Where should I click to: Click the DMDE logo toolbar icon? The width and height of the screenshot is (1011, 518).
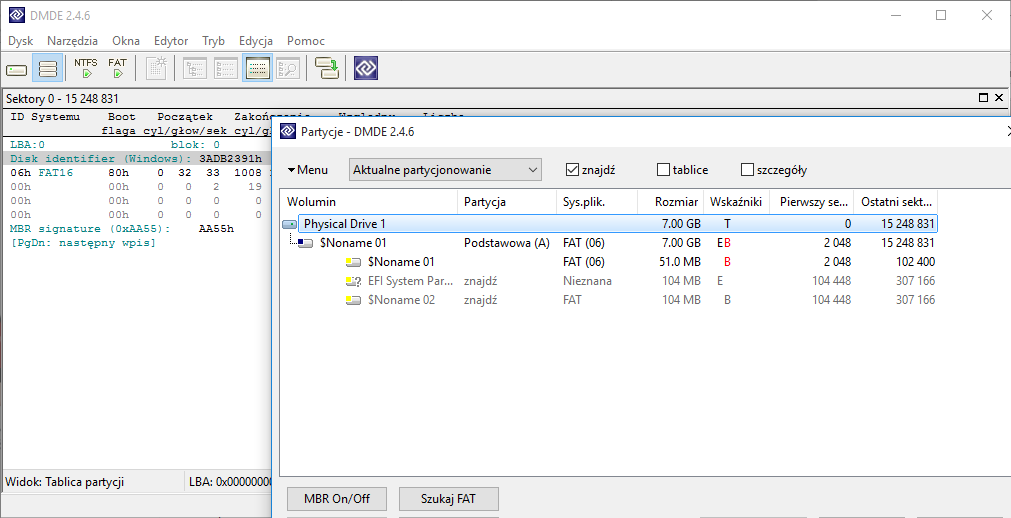(x=366, y=68)
